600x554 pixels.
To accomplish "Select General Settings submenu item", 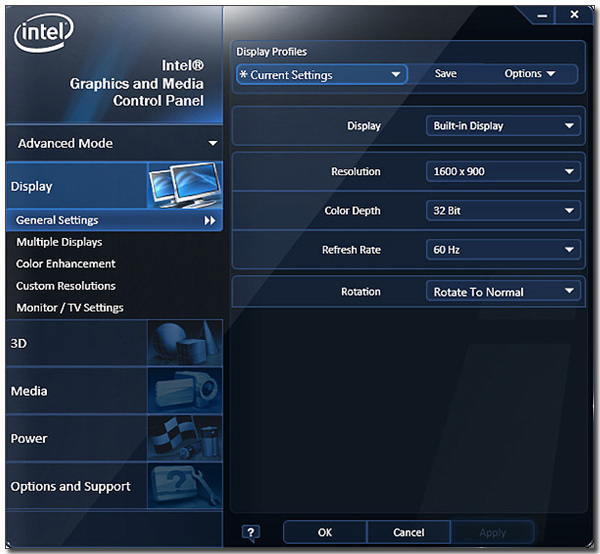I will click(114, 220).
